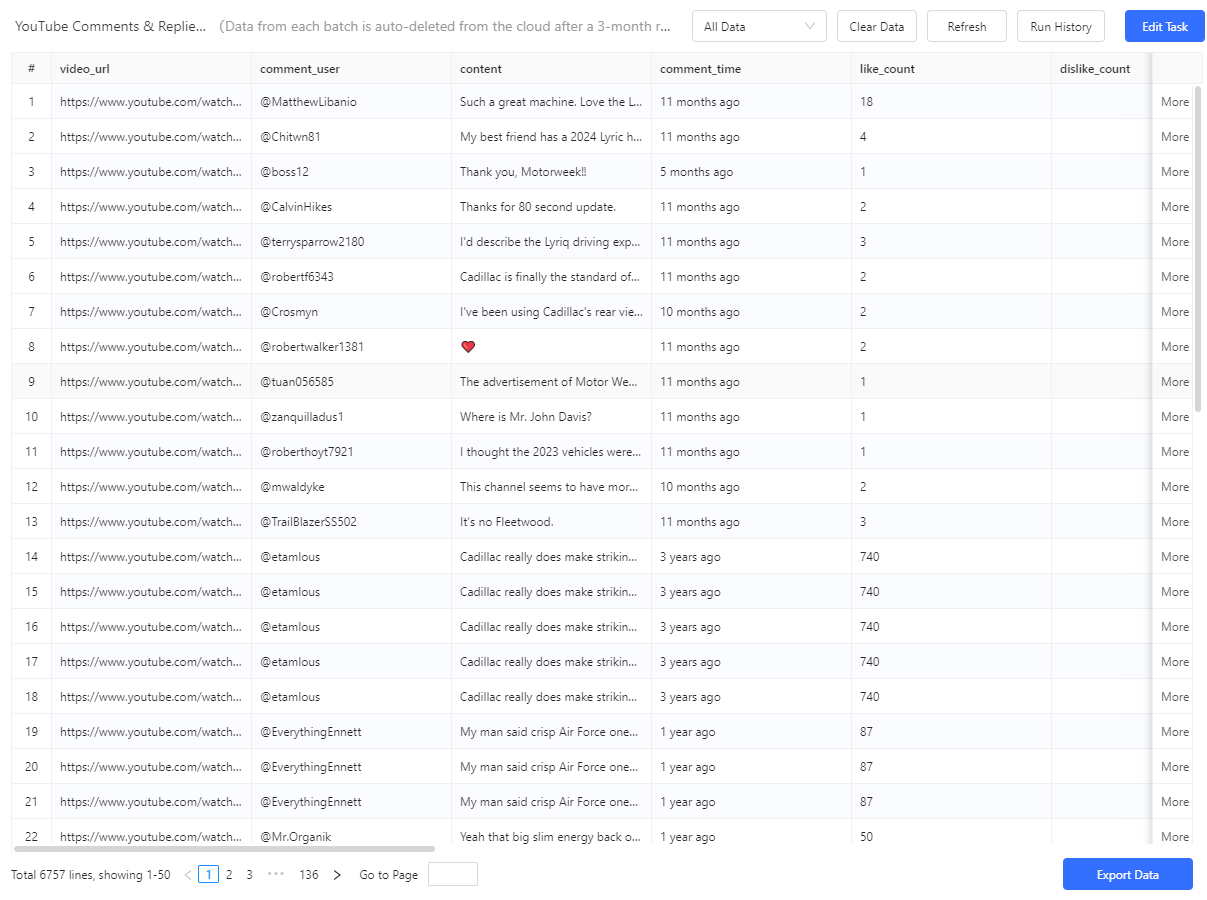The height and width of the screenshot is (900, 1207).
Task: Navigate to last page 136
Action: pos(309,875)
